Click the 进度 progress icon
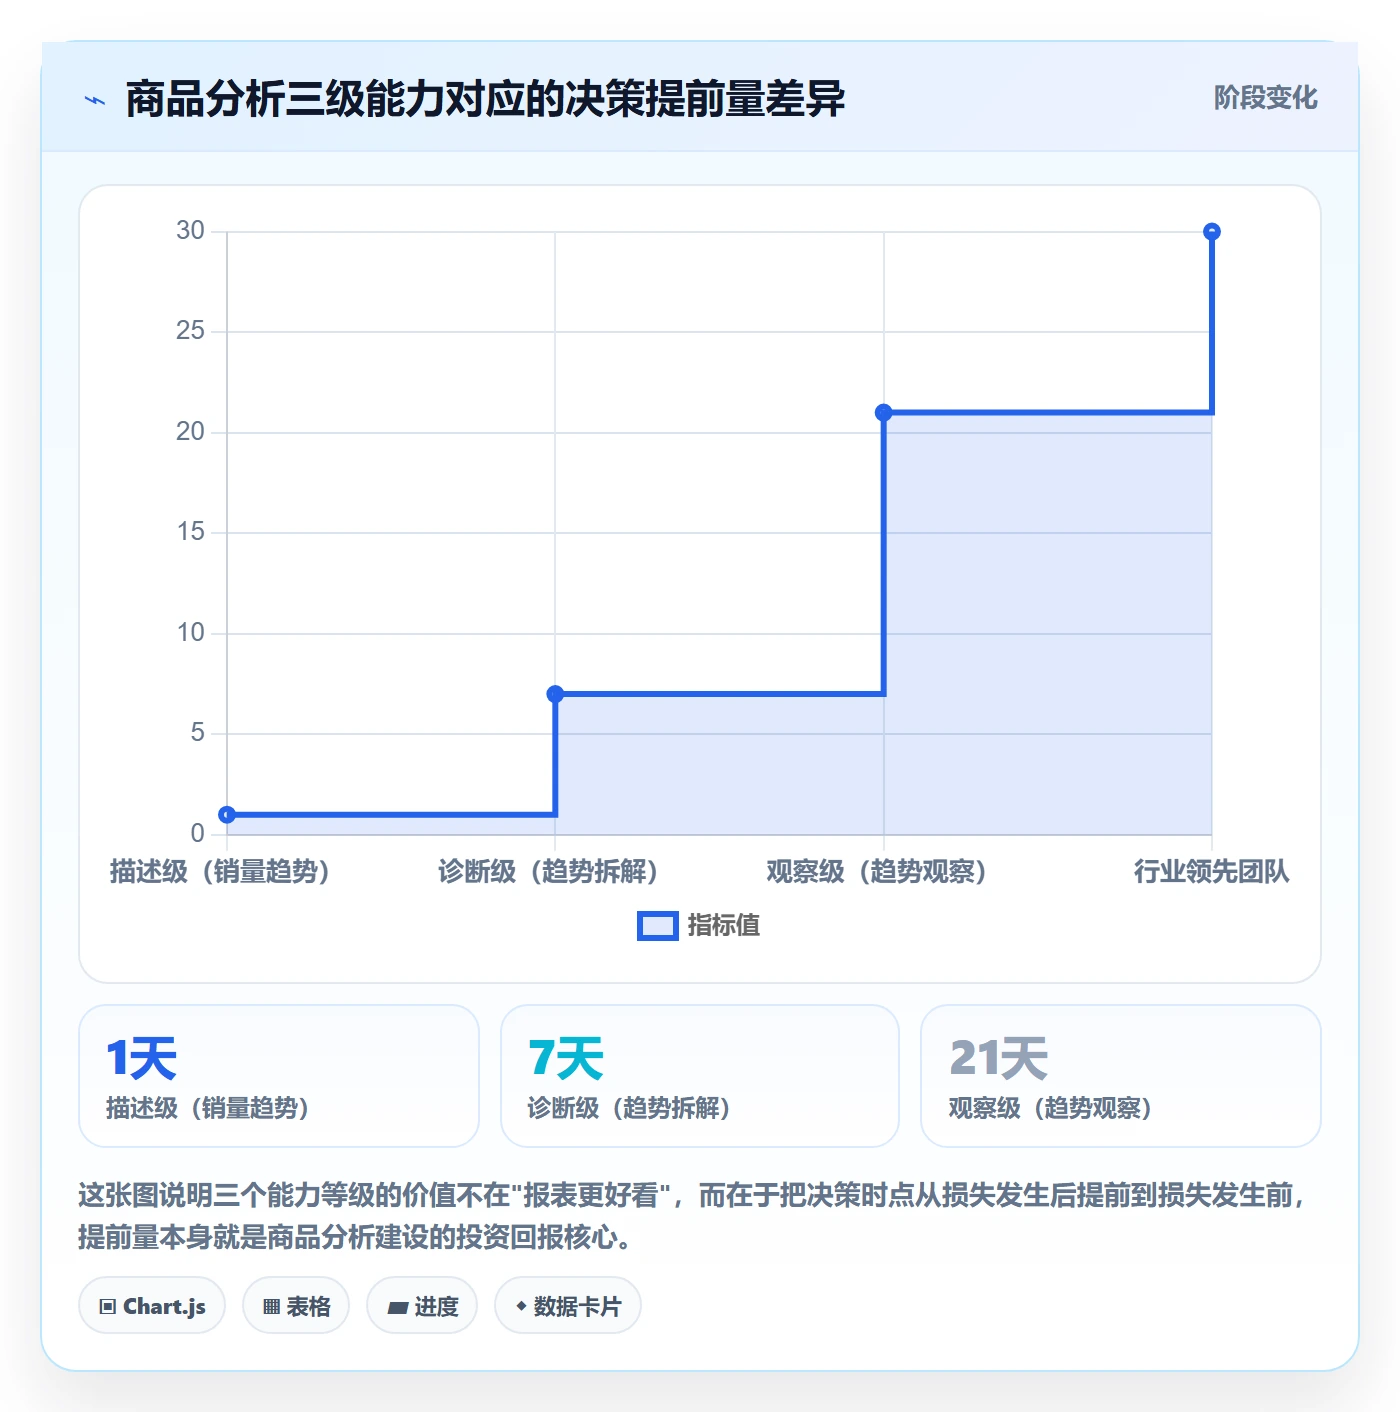This screenshot has width=1400, height=1412. pos(398,1307)
